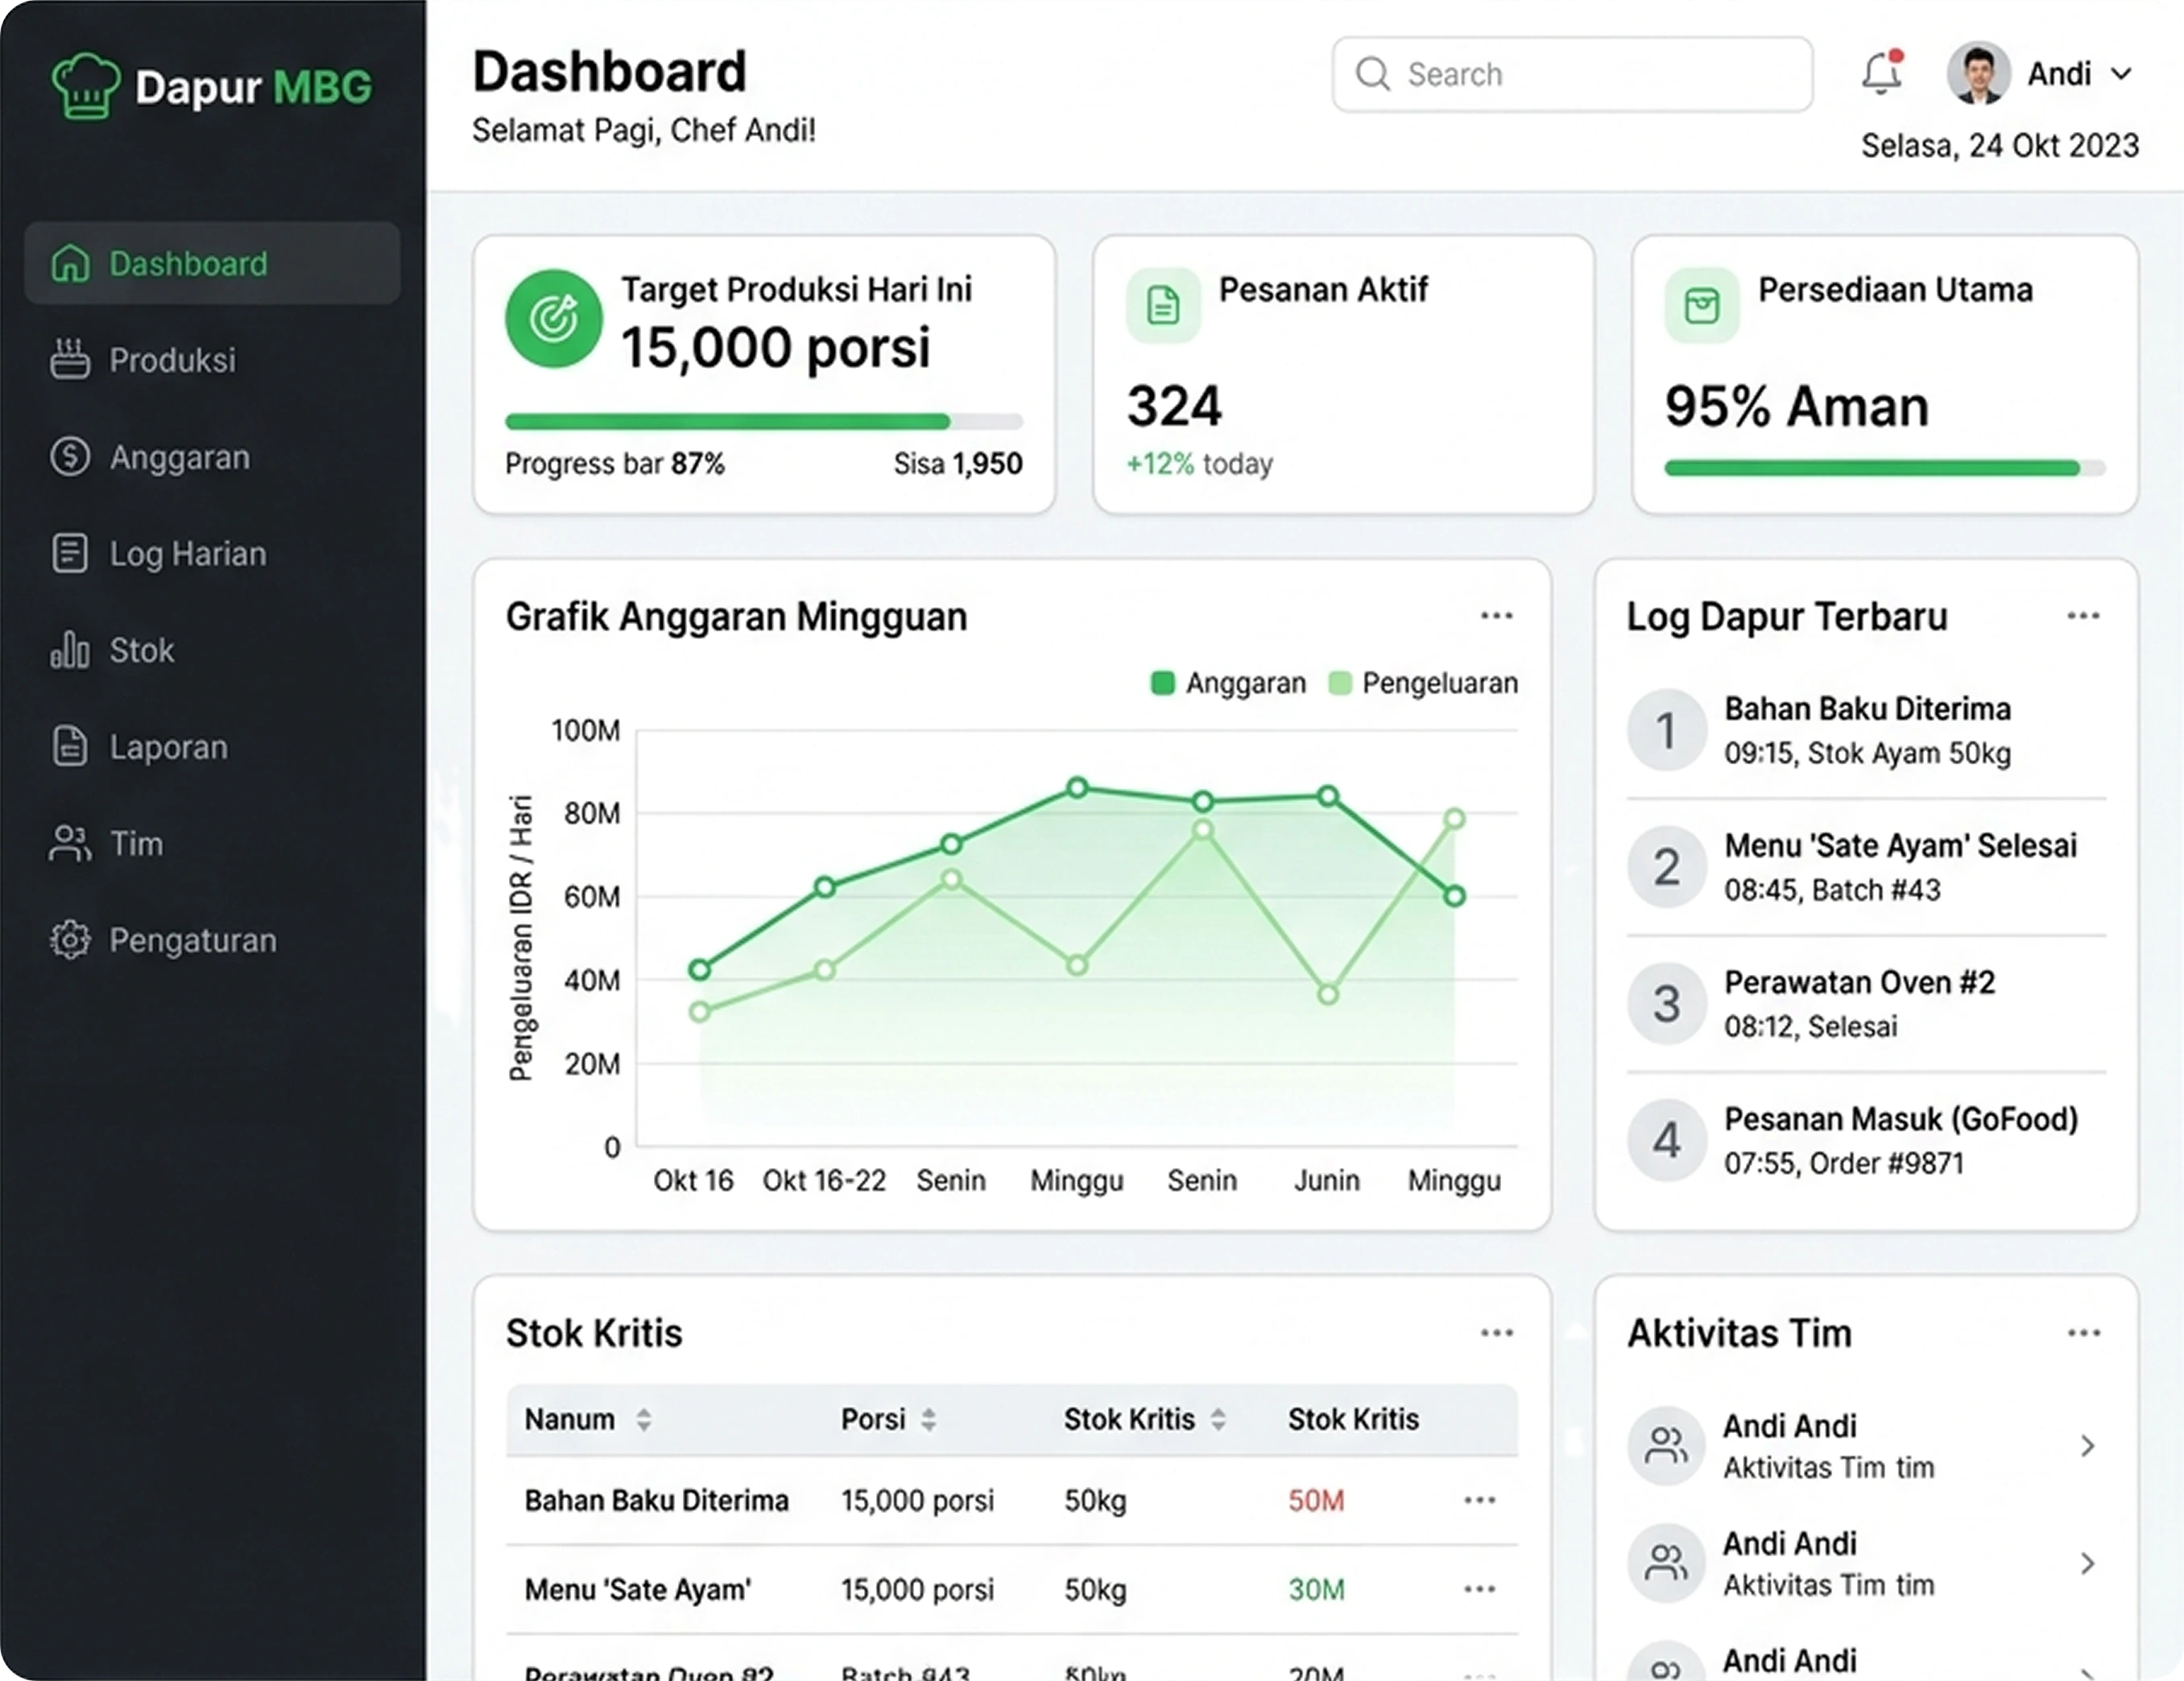Viewport: 2184px width, 1681px height.
Task: Click log entry number 4 badge
Action: coord(1666,1140)
